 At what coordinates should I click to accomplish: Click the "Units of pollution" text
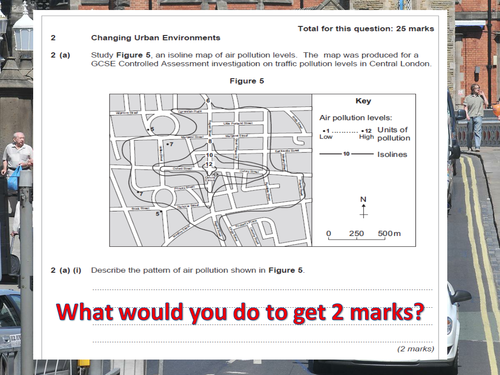(394, 134)
